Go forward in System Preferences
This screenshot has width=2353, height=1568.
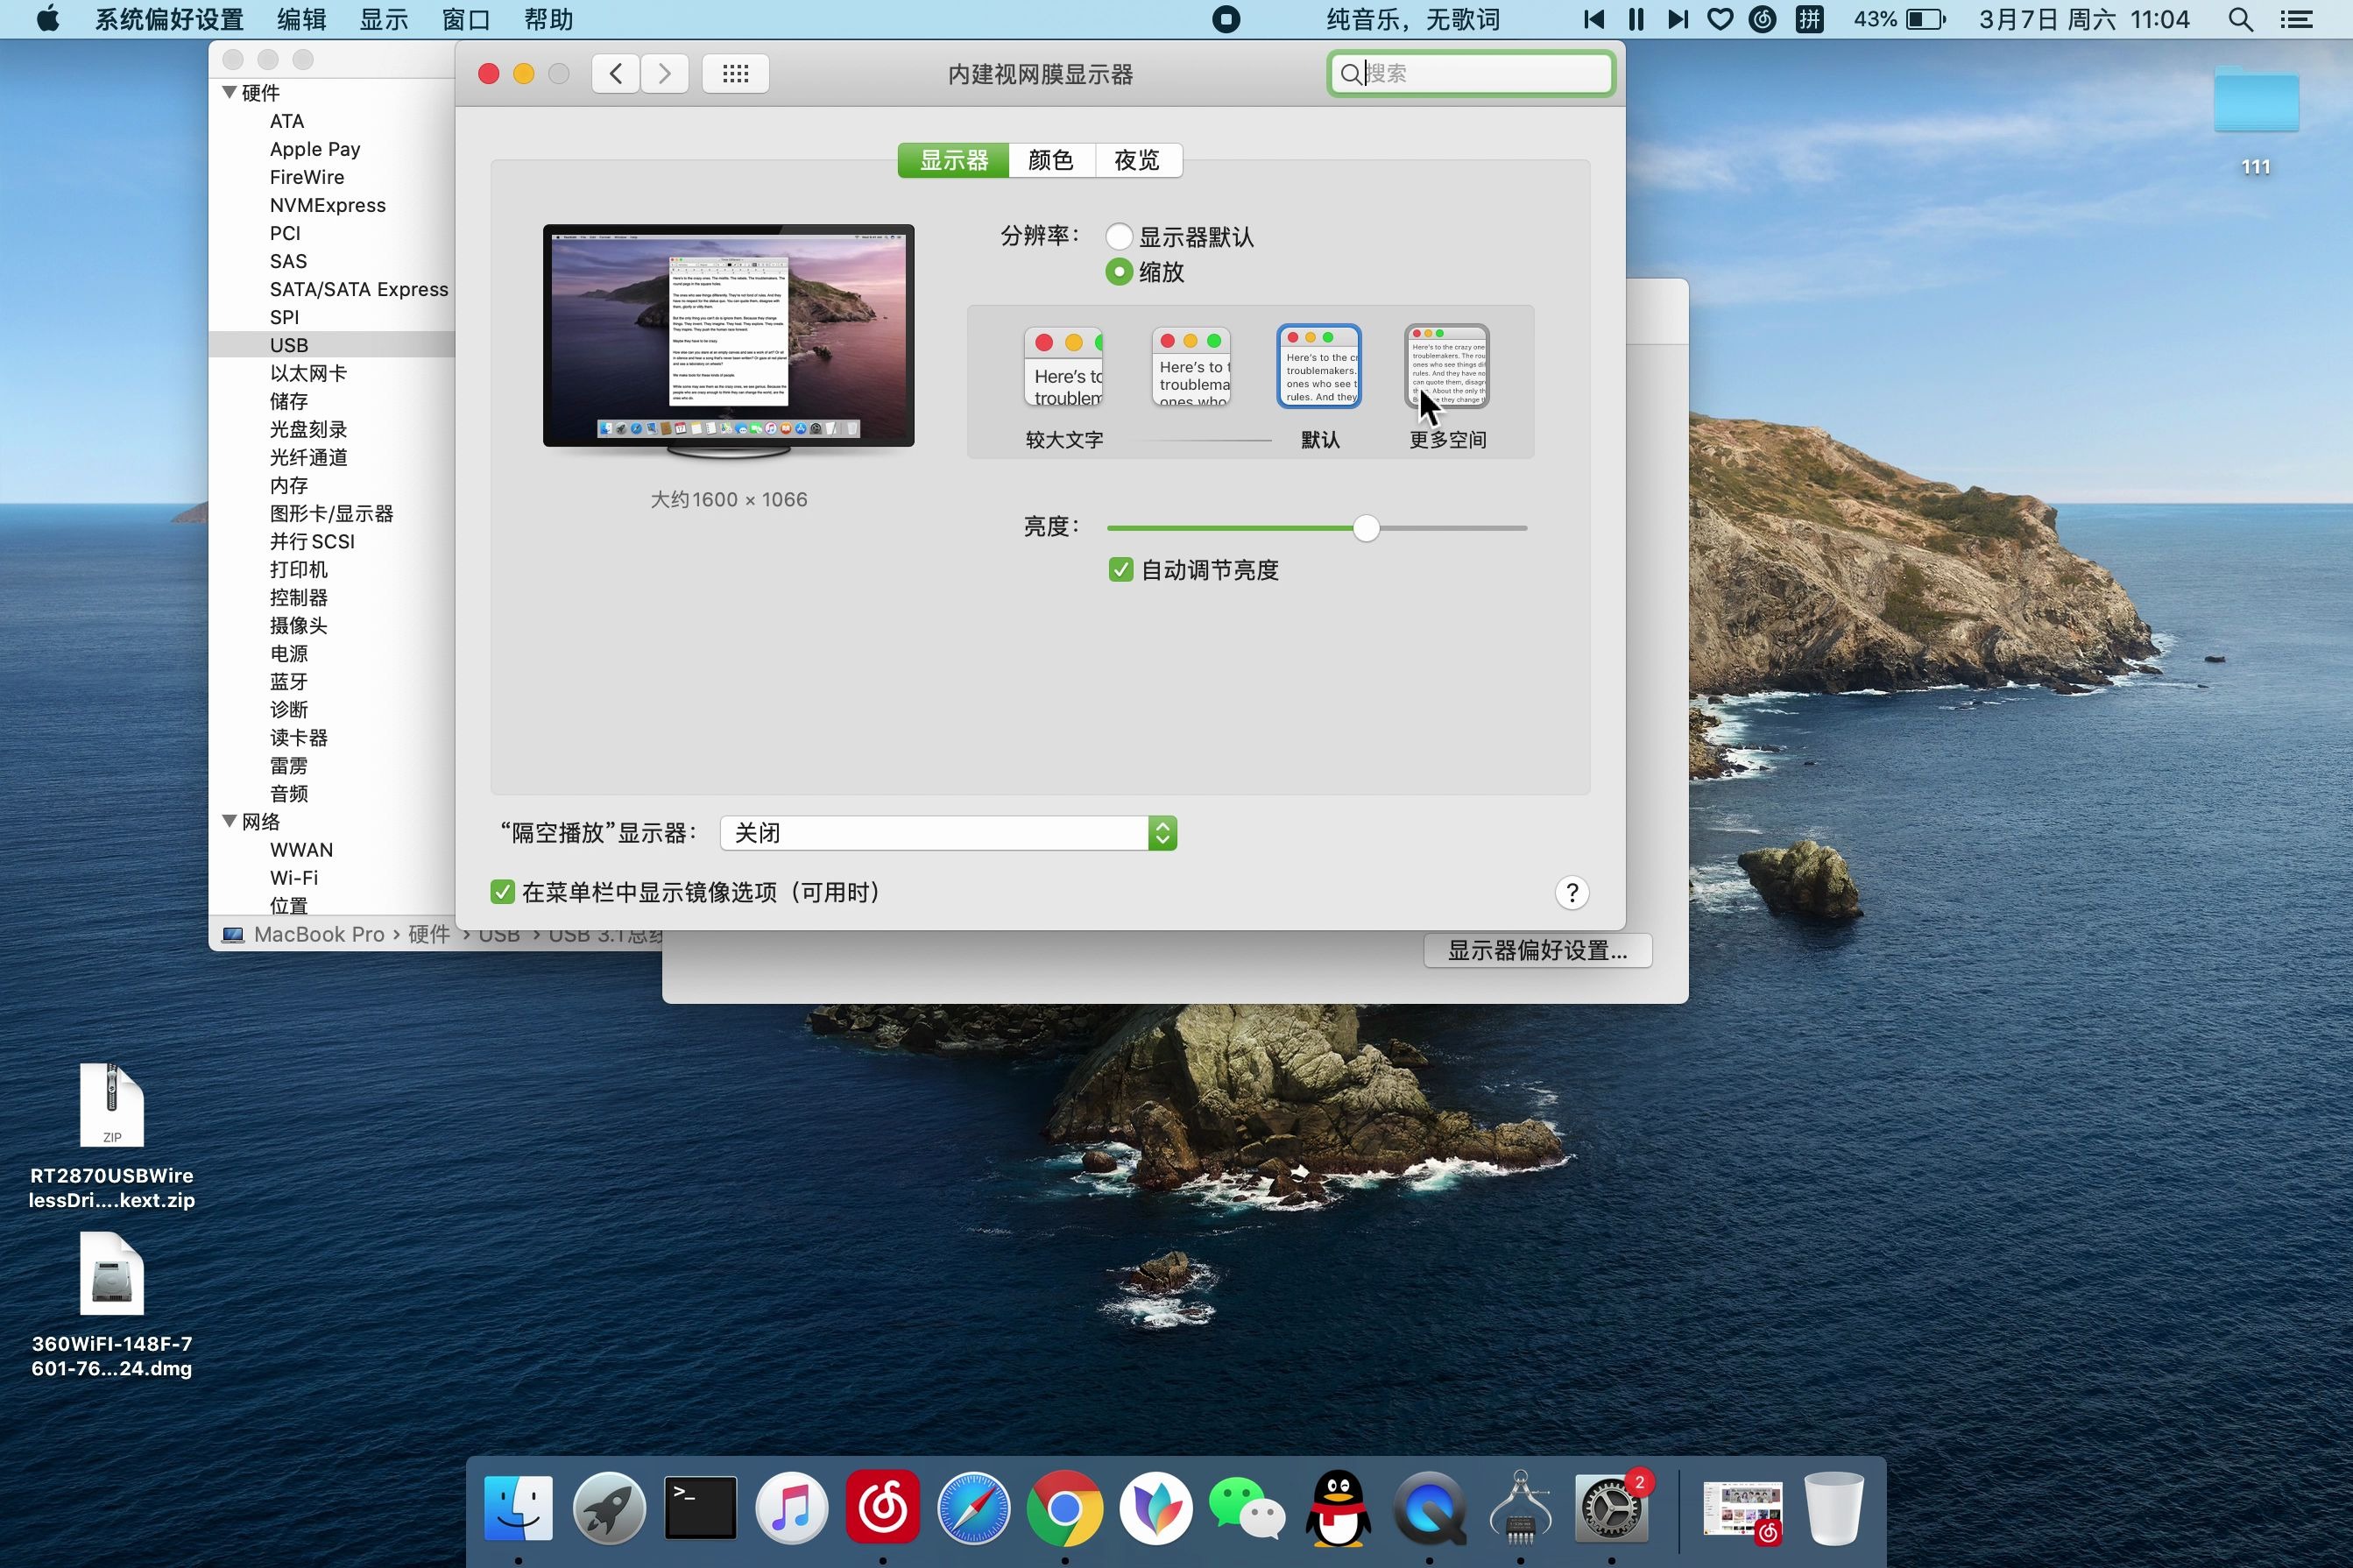tap(665, 73)
